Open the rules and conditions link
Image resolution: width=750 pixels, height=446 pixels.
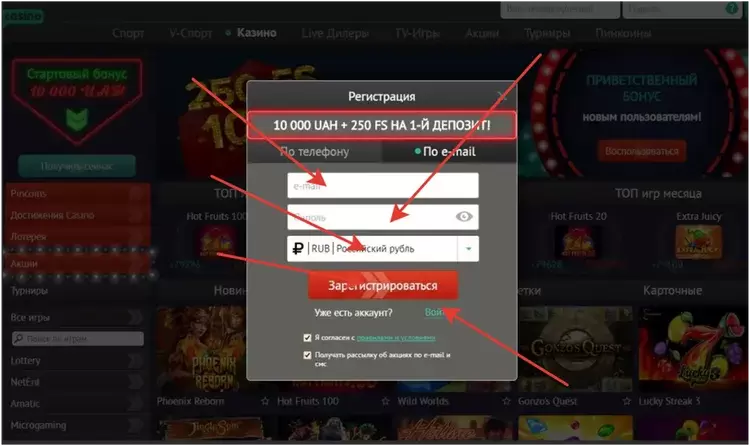[x=396, y=338]
